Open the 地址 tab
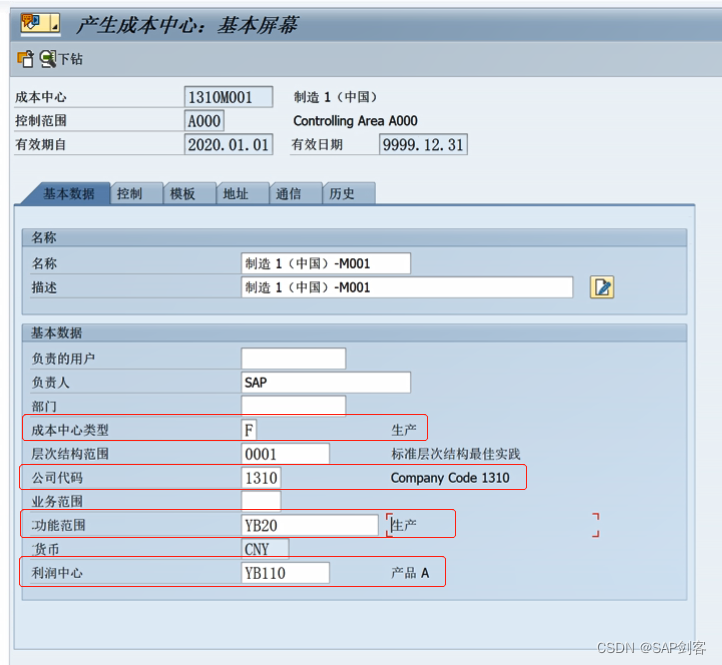This screenshot has height=665, width=722. tap(243, 193)
